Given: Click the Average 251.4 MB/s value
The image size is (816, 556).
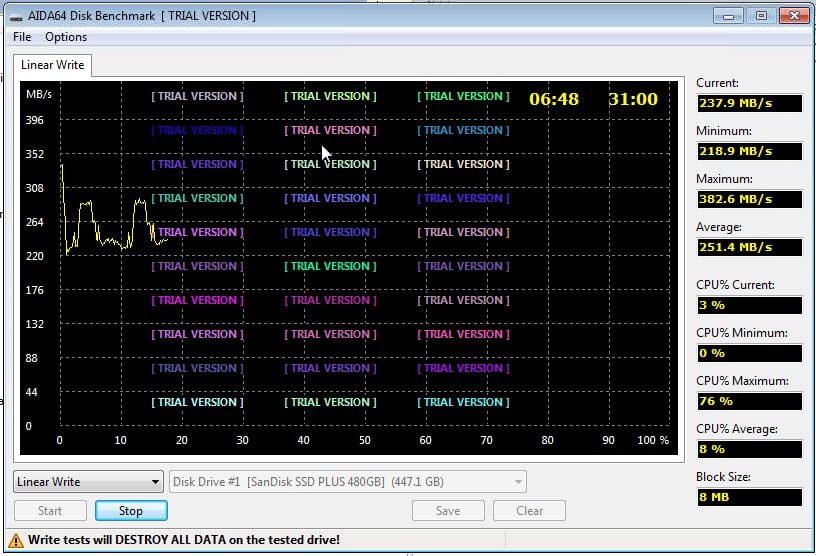Looking at the screenshot, I should pos(749,247).
